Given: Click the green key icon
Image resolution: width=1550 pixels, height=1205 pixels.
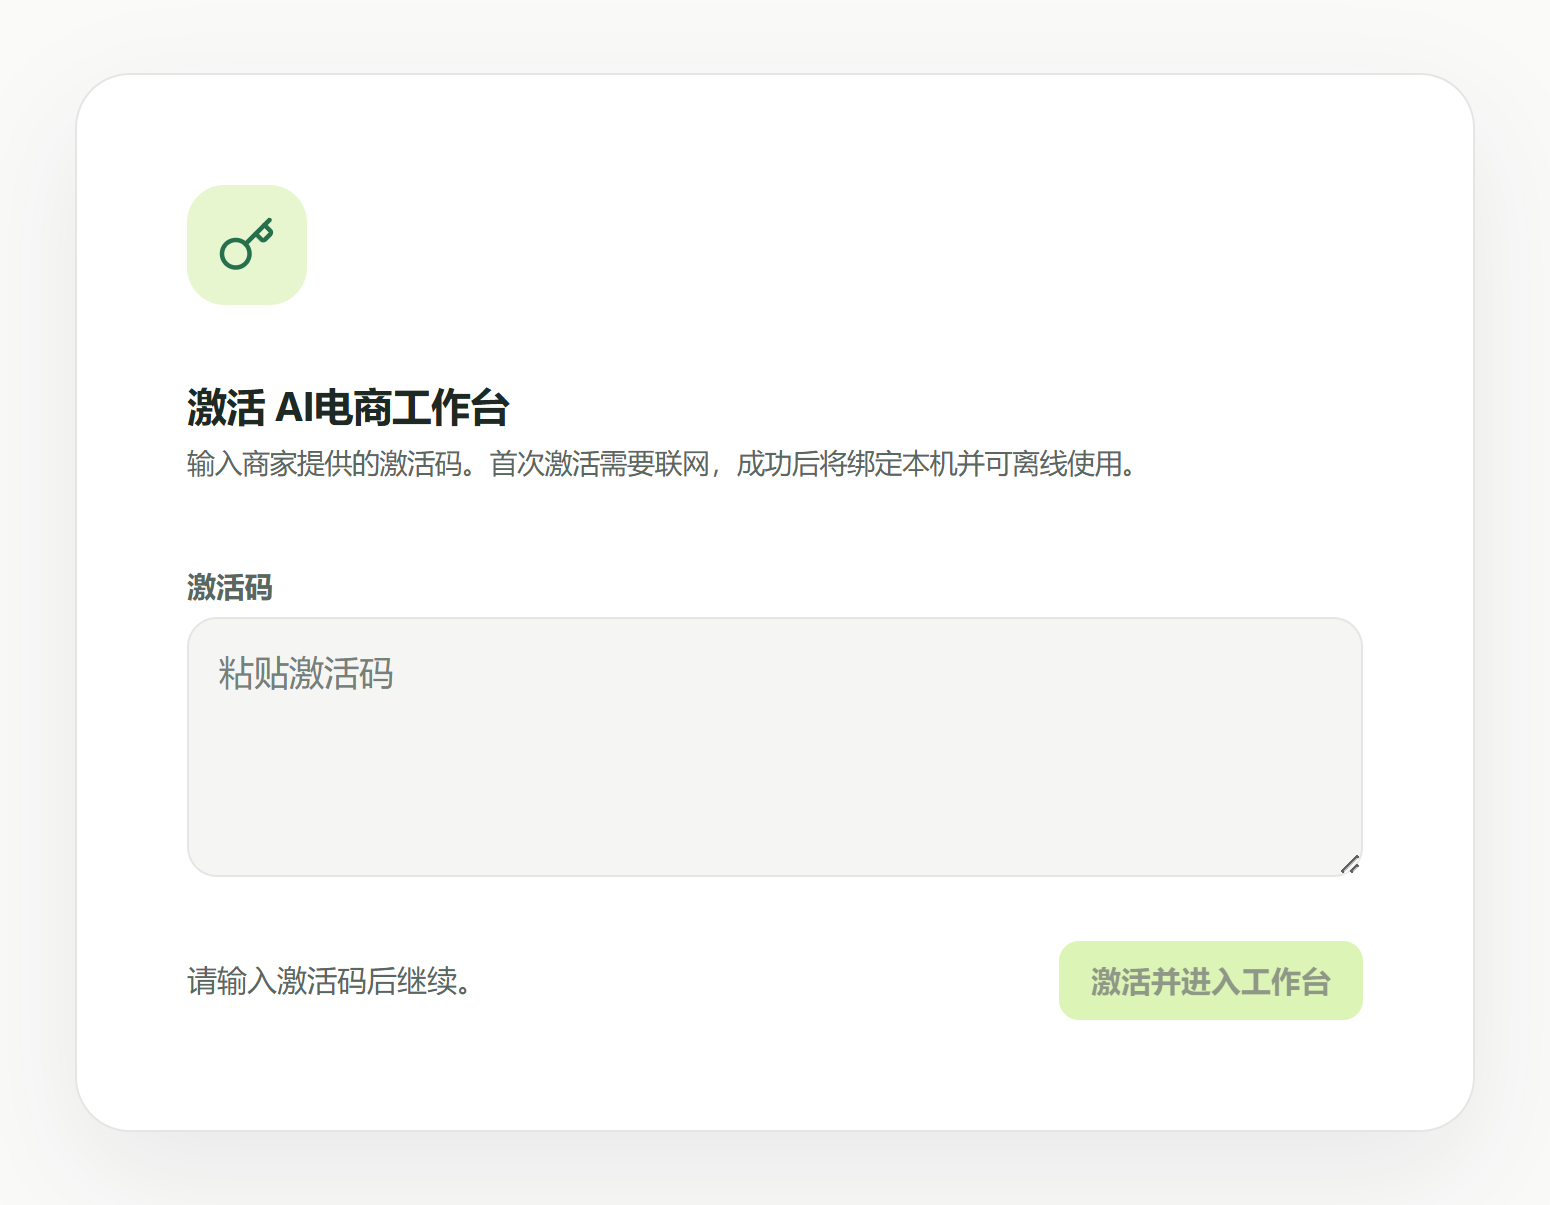Looking at the screenshot, I should point(247,245).
